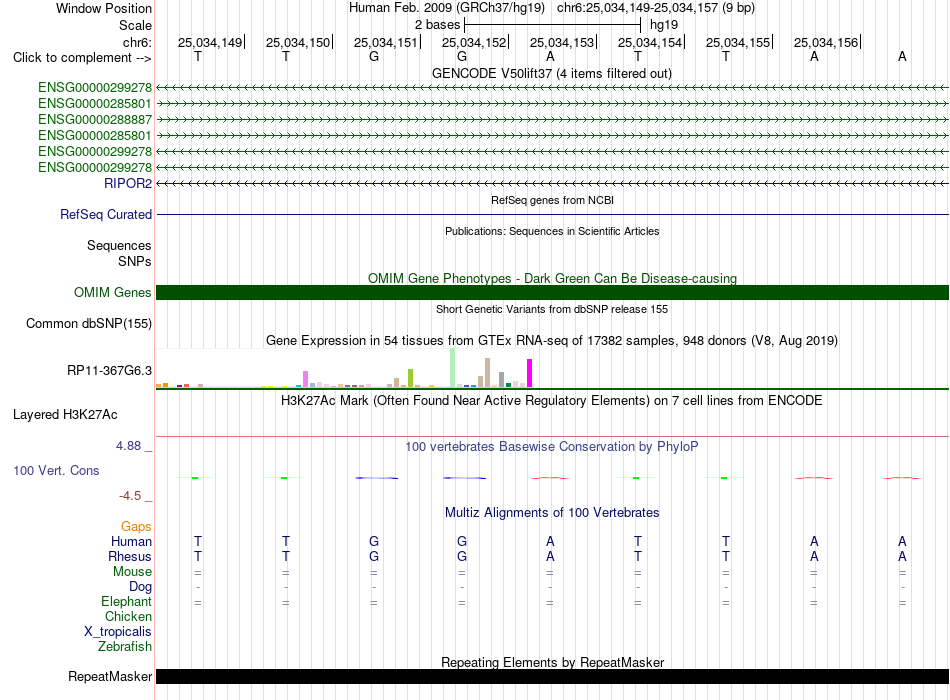Viewport: 950px width, 700px height.
Task: Click the magenta bar in GTEx chart
Action: pos(530,373)
